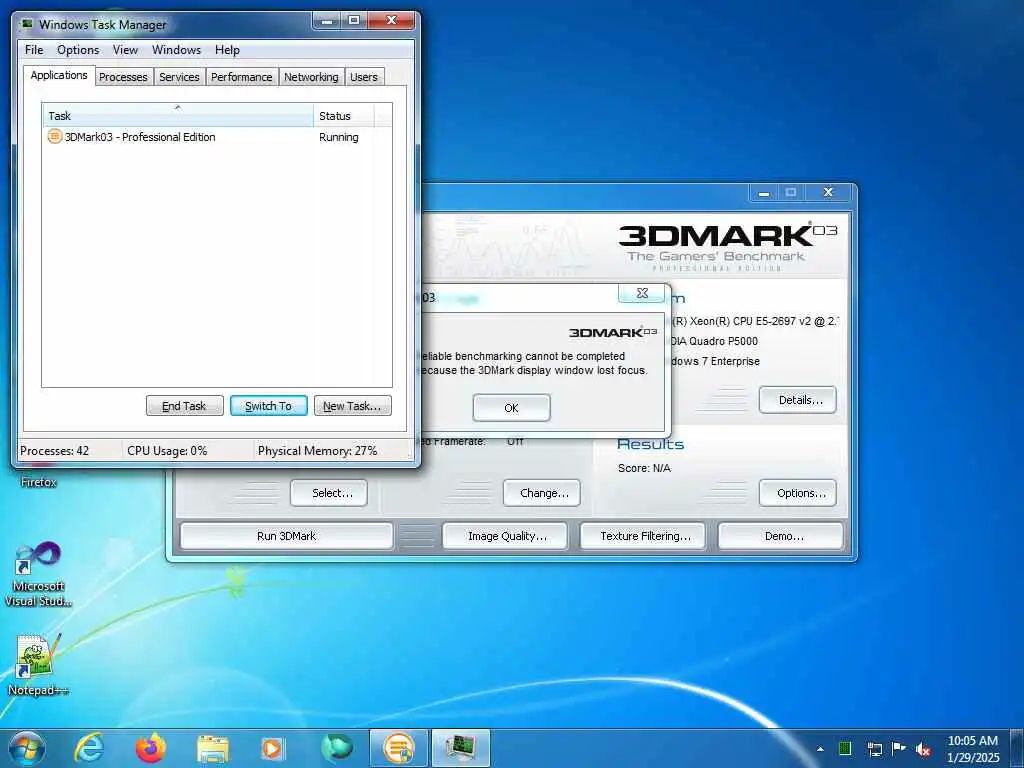Image resolution: width=1024 pixels, height=768 pixels.
Task: Close the 3DMark03 error dialog
Action: coord(642,293)
